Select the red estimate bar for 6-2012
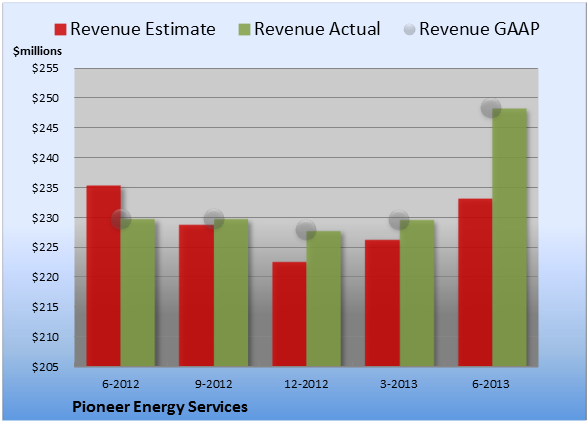This screenshot has width=588, height=422. 104,276
